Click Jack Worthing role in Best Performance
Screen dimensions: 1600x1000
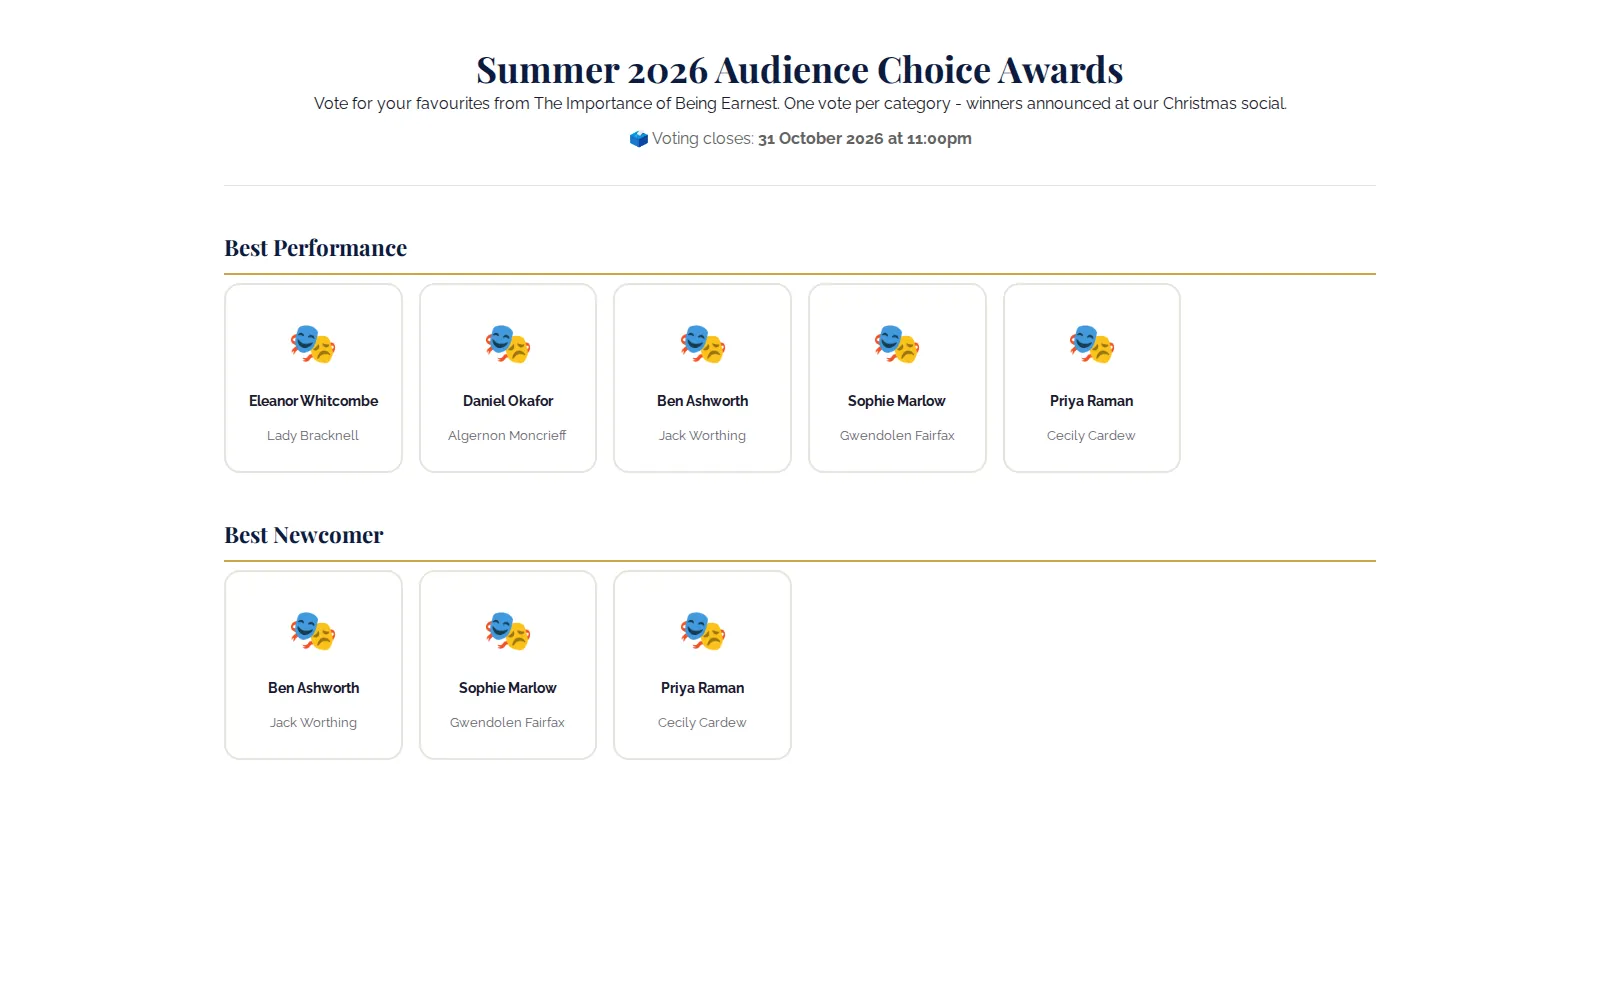click(703, 436)
